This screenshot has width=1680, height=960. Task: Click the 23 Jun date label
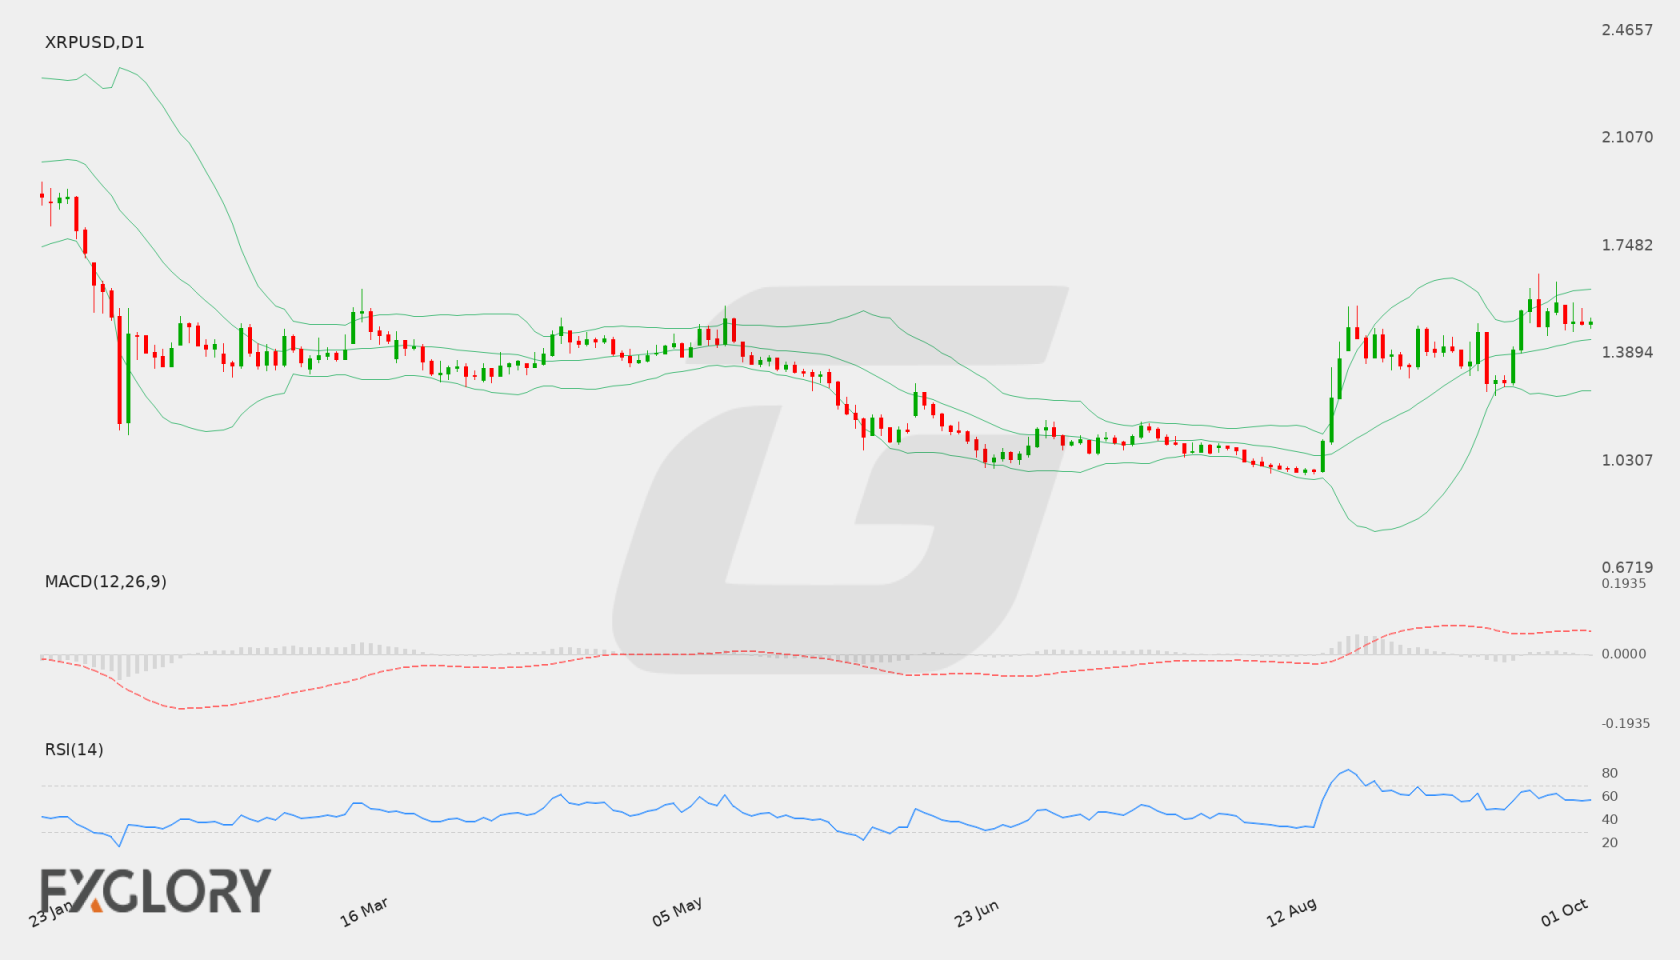click(x=976, y=913)
